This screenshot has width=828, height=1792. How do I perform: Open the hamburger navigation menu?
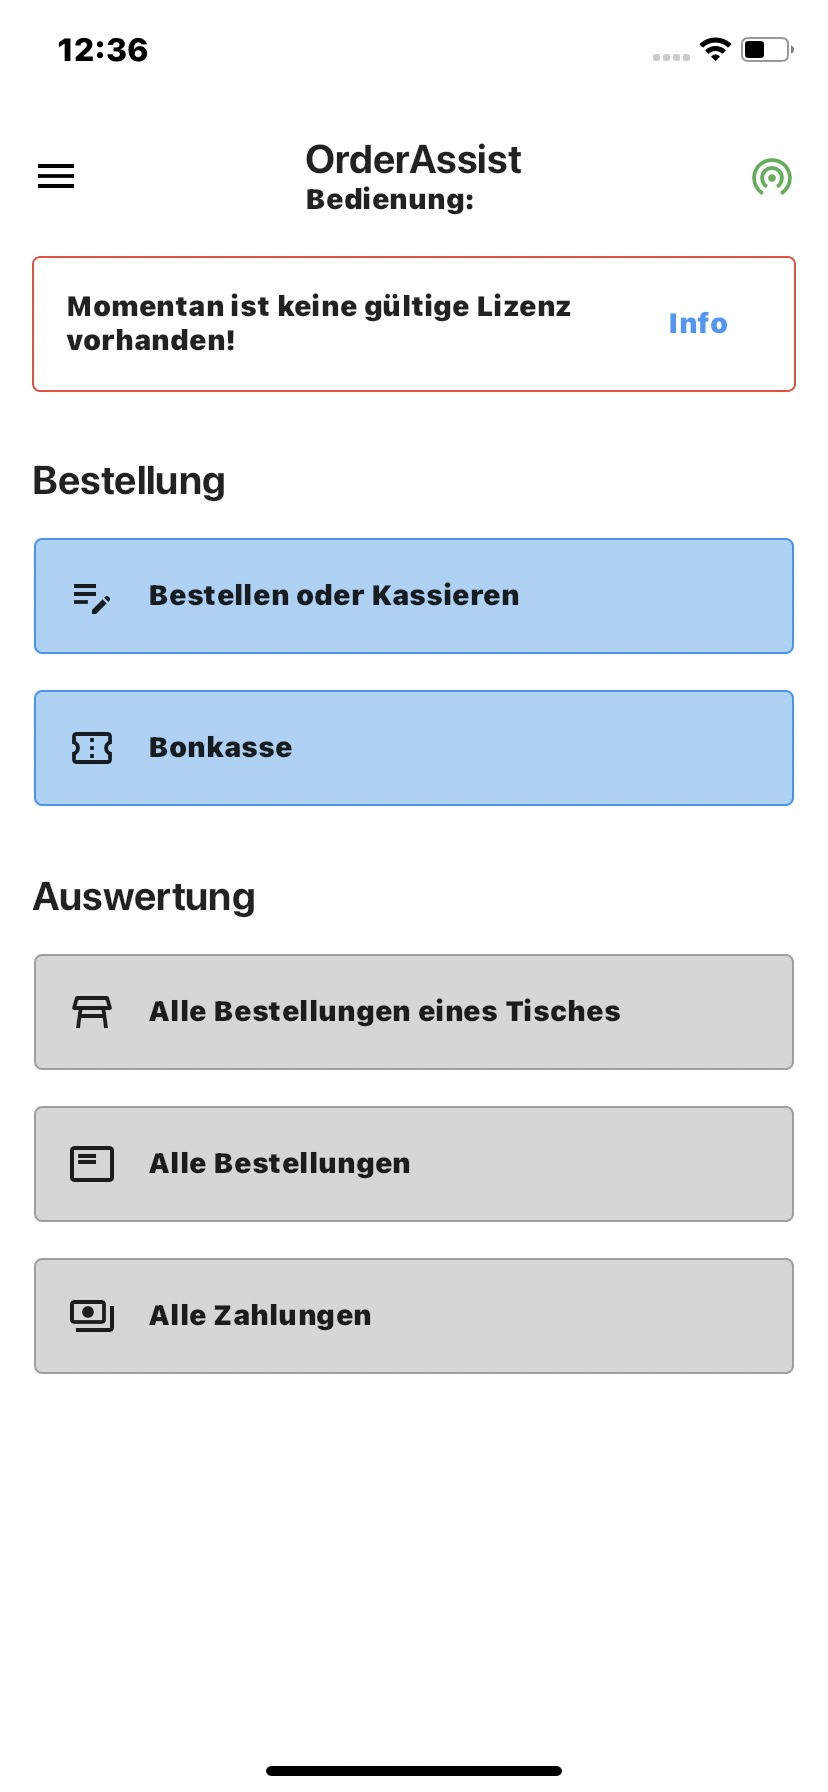[x=56, y=177]
